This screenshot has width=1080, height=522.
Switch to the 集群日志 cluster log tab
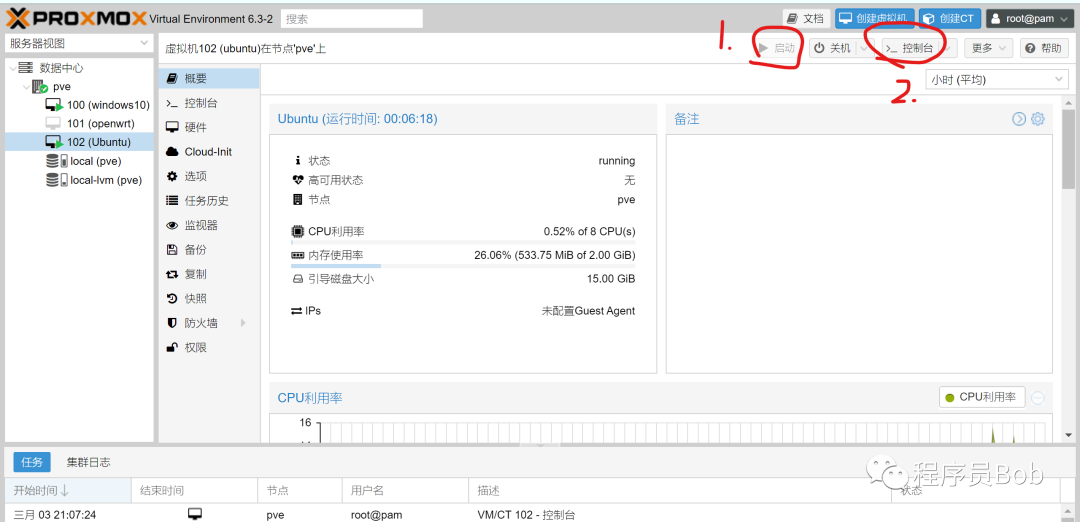click(x=89, y=463)
